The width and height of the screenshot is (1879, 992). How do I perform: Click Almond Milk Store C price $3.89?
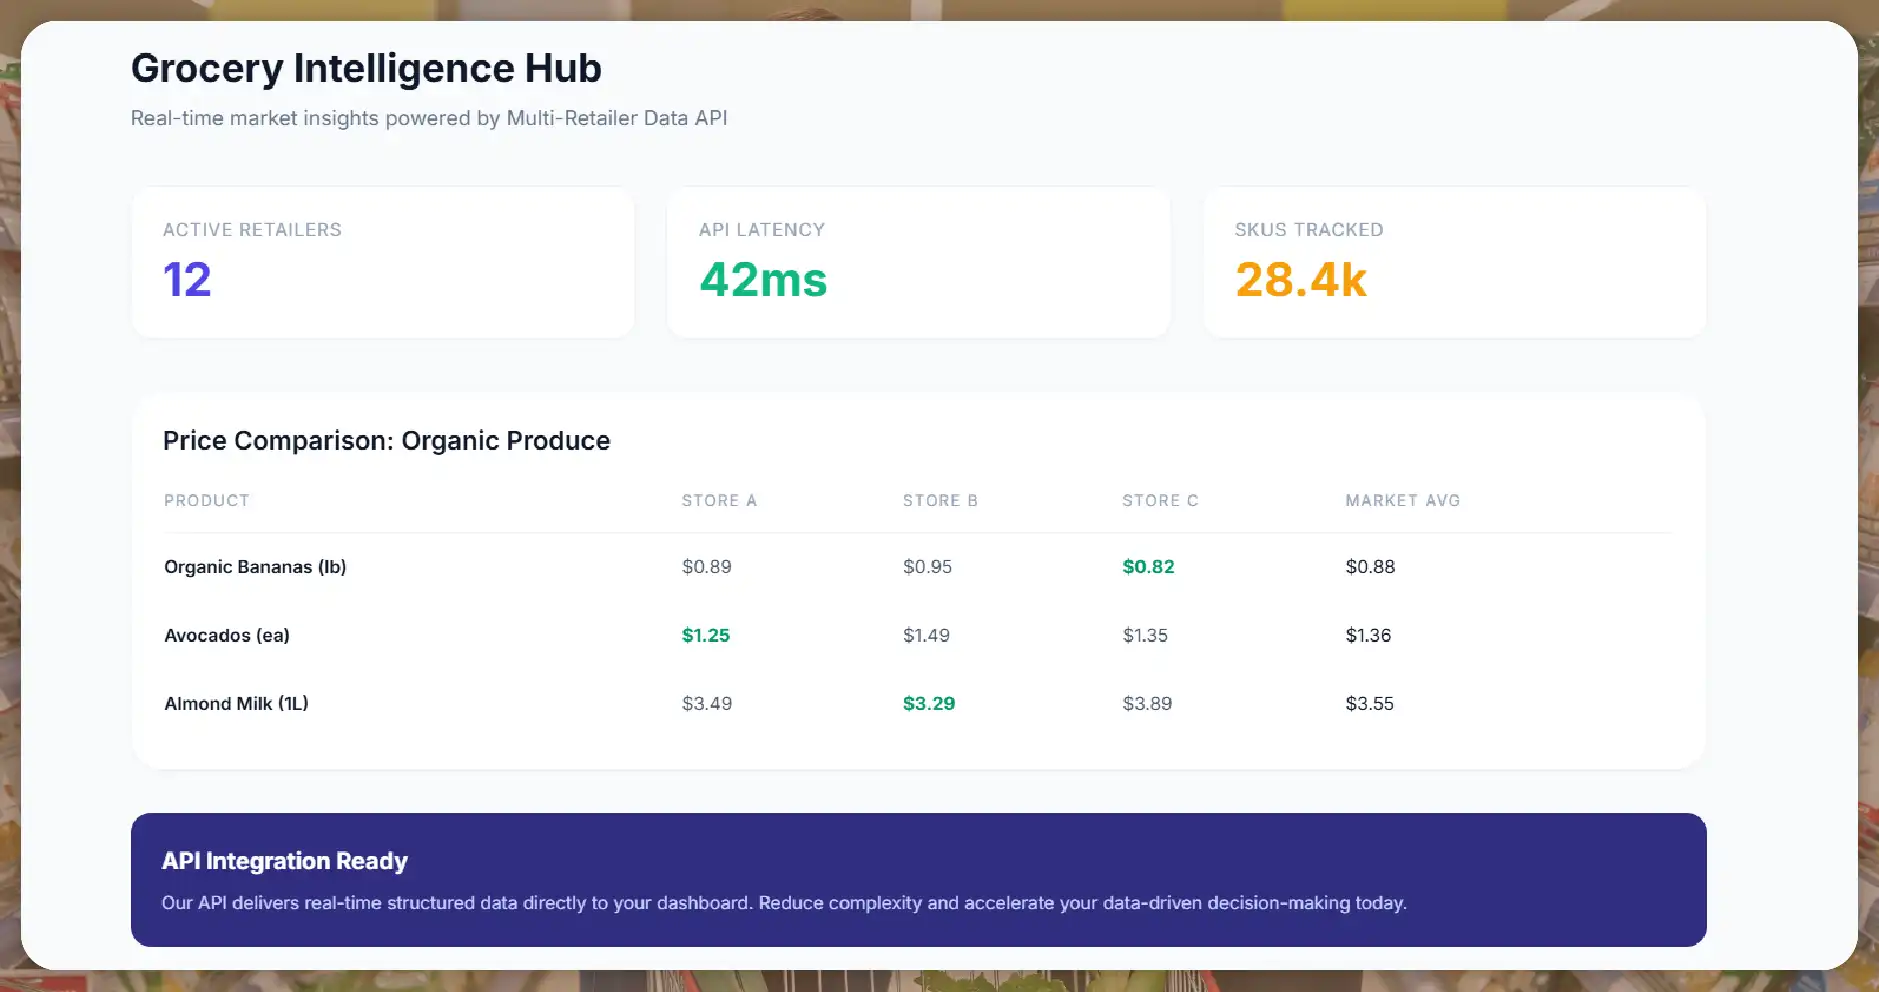1147,704
